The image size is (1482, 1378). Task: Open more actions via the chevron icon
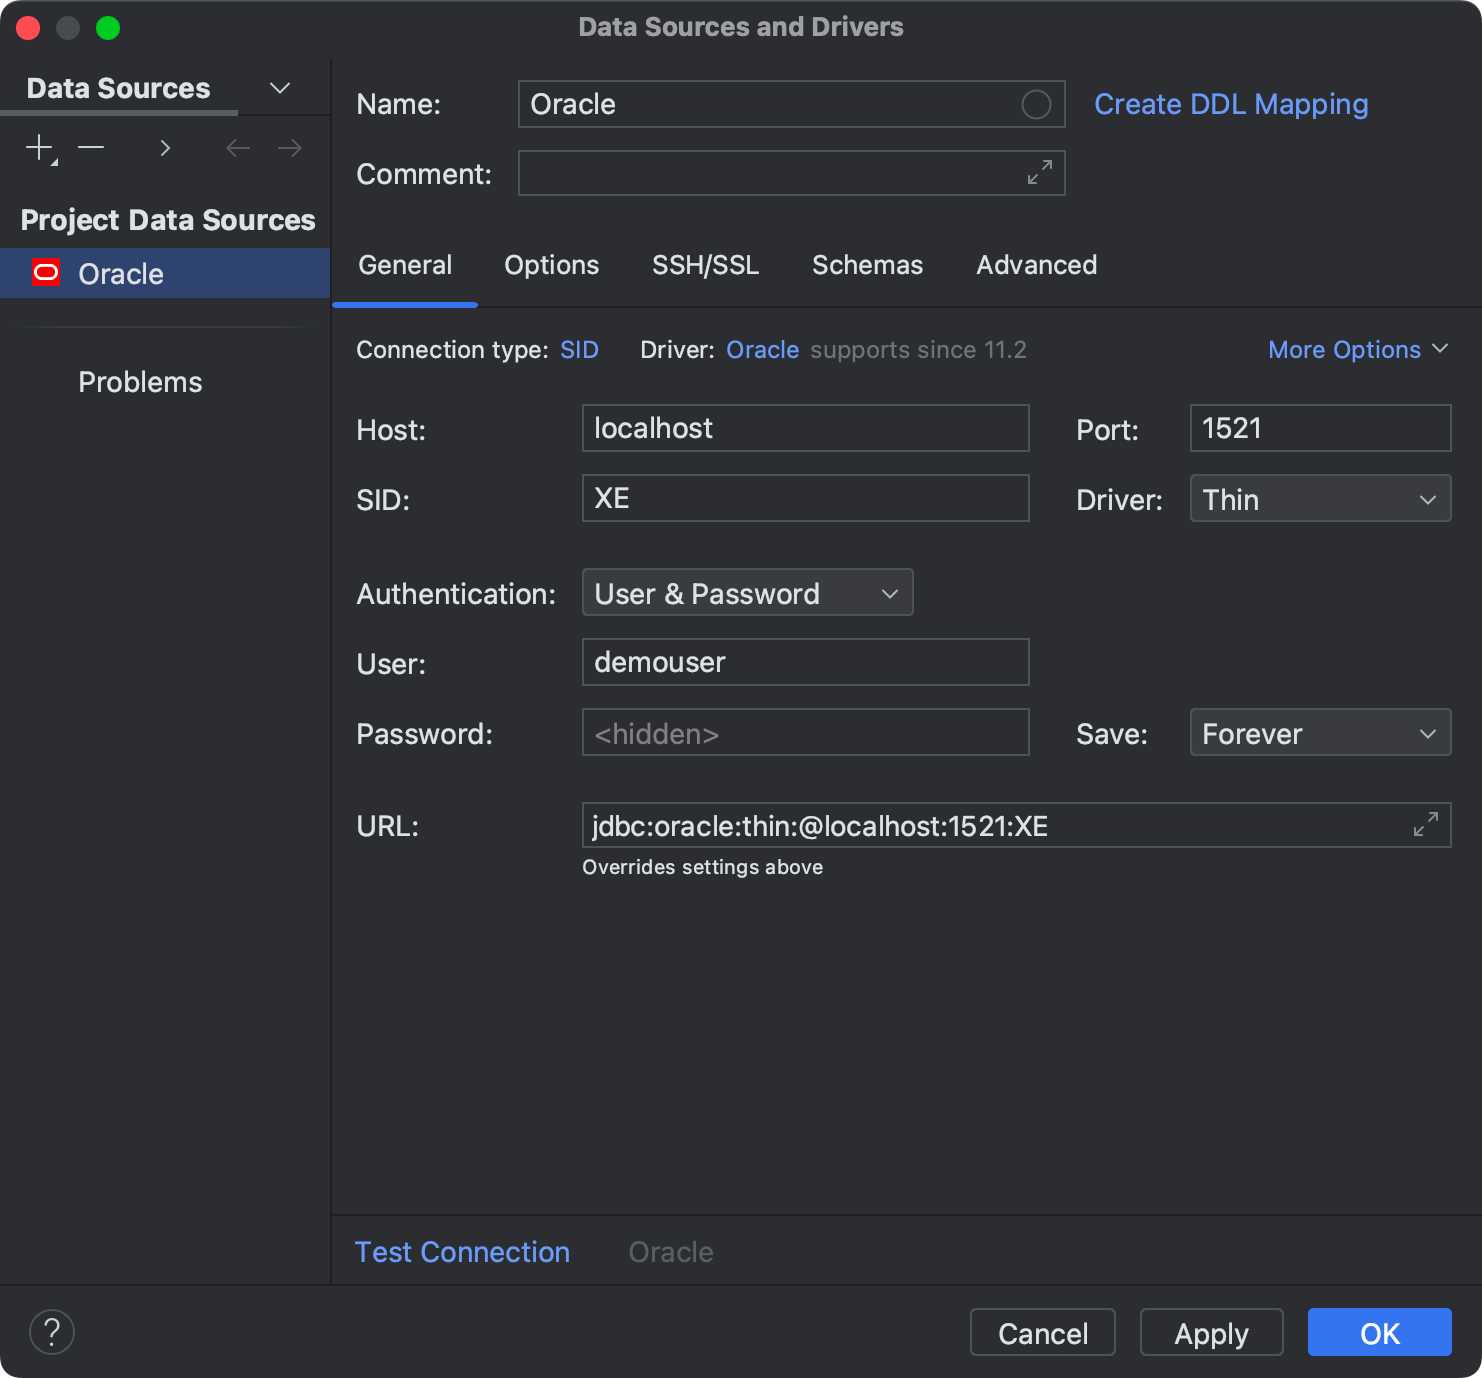(164, 147)
